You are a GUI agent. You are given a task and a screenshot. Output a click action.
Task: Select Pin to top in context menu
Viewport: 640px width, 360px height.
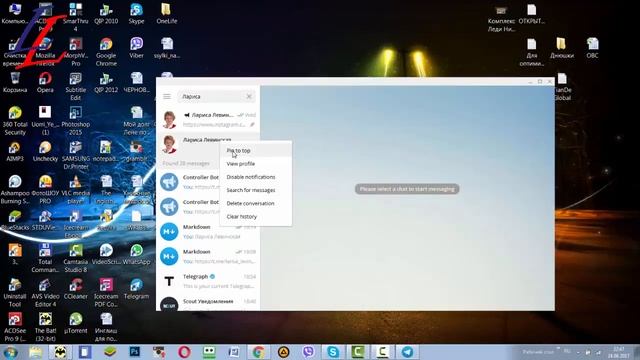pyautogui.click(x=256, y=151)
